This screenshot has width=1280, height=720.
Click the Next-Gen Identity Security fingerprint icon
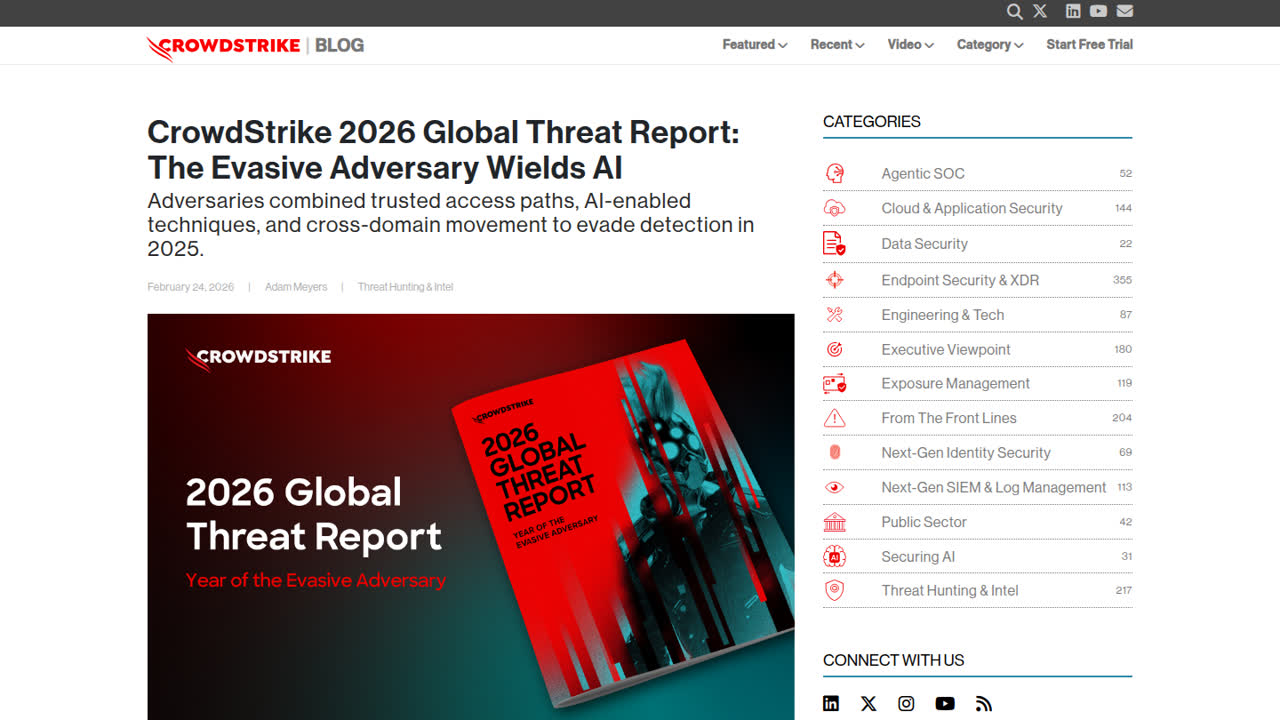point(834,452)
